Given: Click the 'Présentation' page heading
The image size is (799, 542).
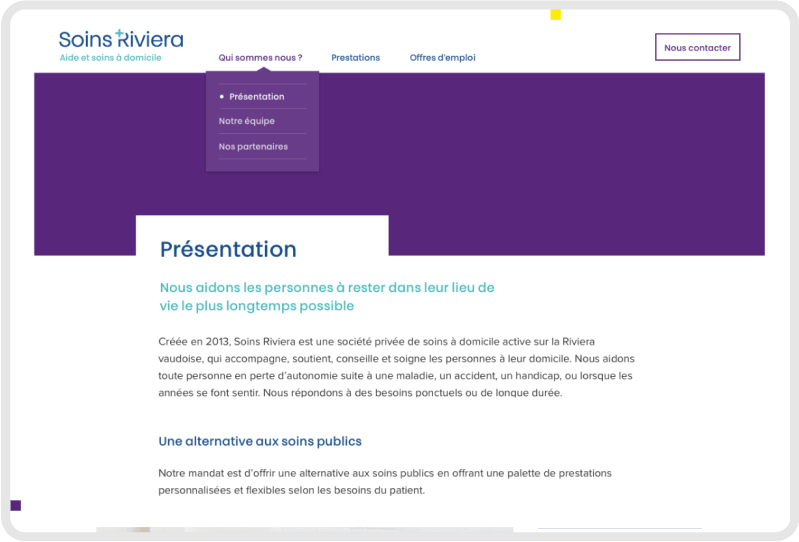Looking at the screenshot, I should (228, 249).
